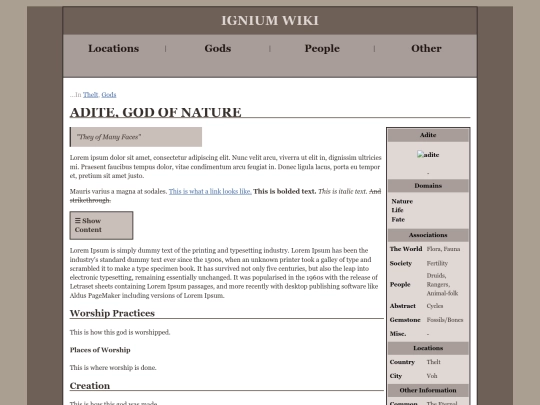Click the 'Fossils/Bones' value

tap(445, 320)
